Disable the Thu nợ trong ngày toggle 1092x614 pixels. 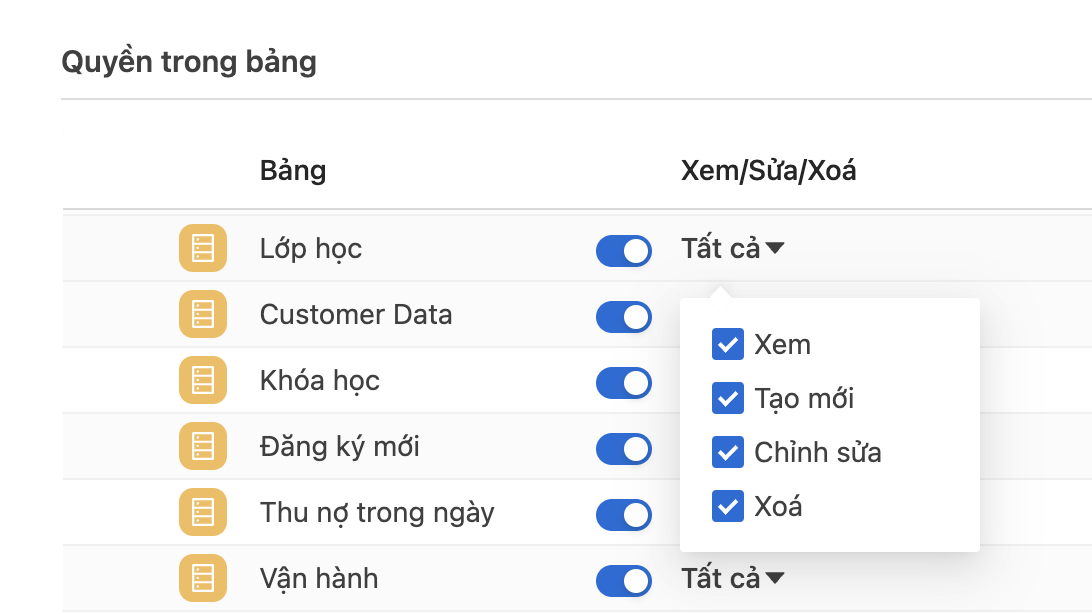pos(623,515)
